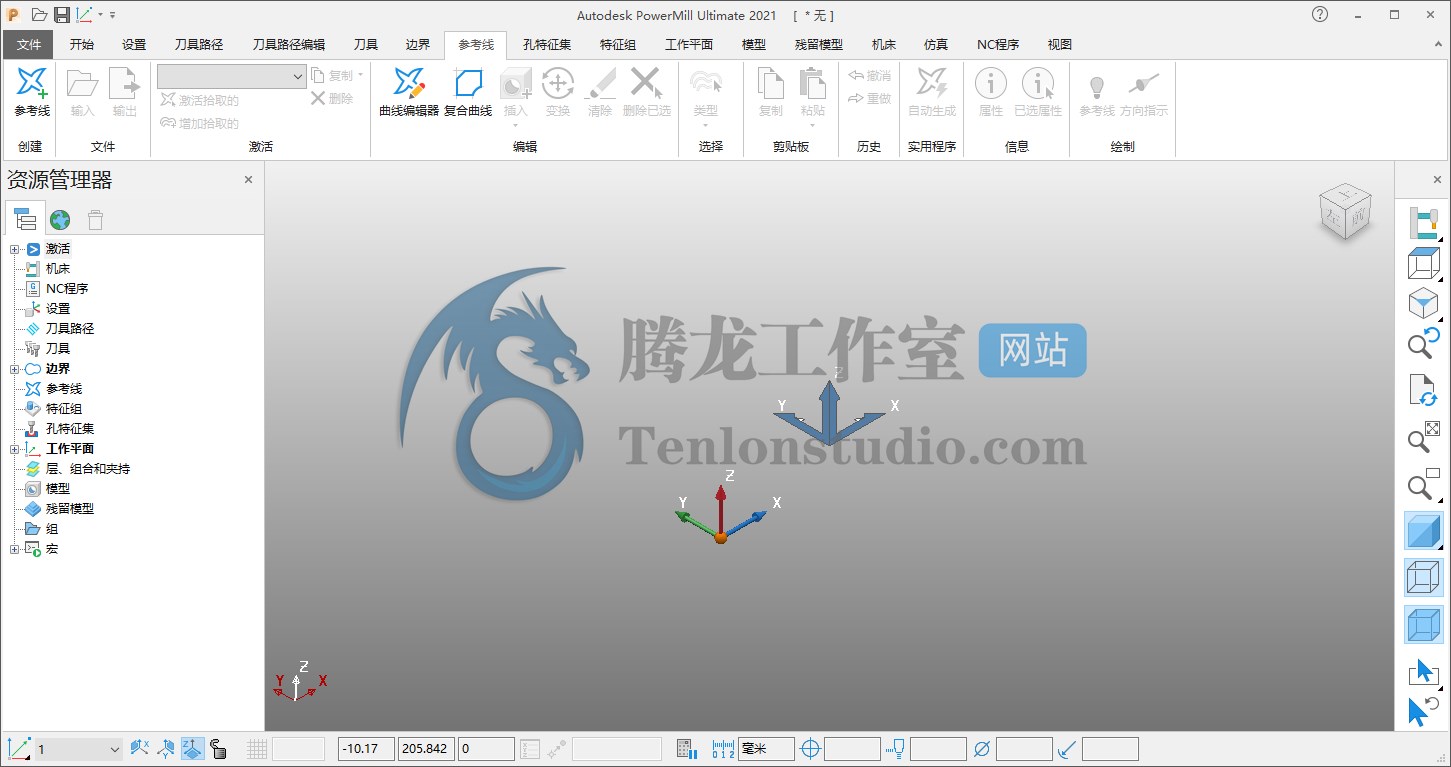Click the calculator icon in status bar

pos(686,749)
